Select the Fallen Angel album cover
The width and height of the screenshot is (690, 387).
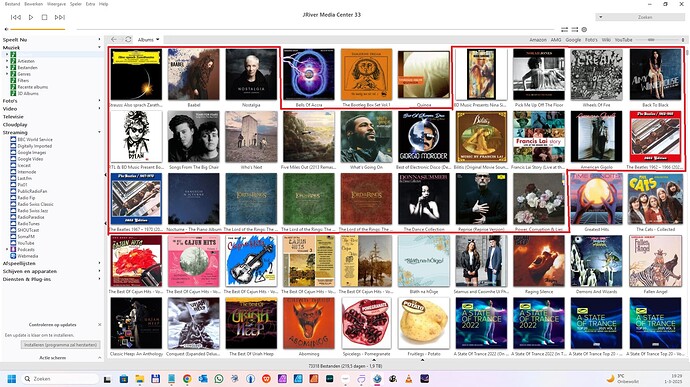pyautogui.click(x=655, y=261)
